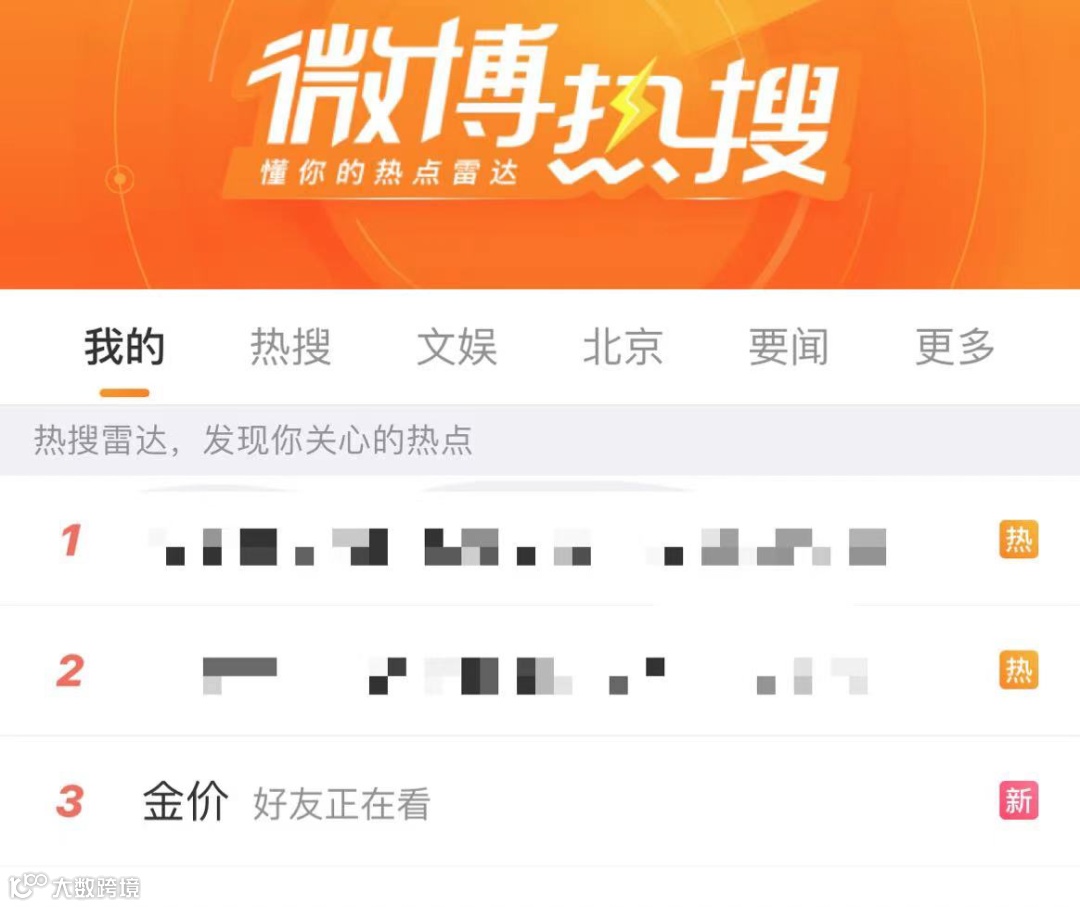
Task: Tap the 热 badge on rank 1
Action: pos(1019,539)
